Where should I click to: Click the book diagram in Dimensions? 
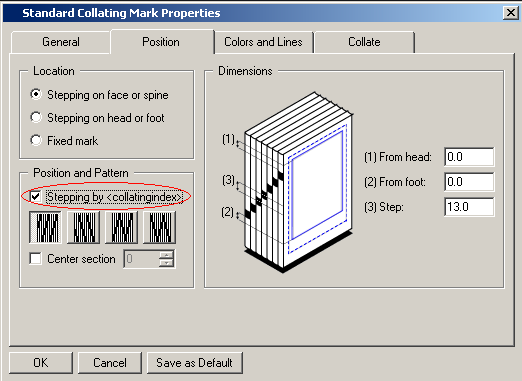[x=287, y=182]
